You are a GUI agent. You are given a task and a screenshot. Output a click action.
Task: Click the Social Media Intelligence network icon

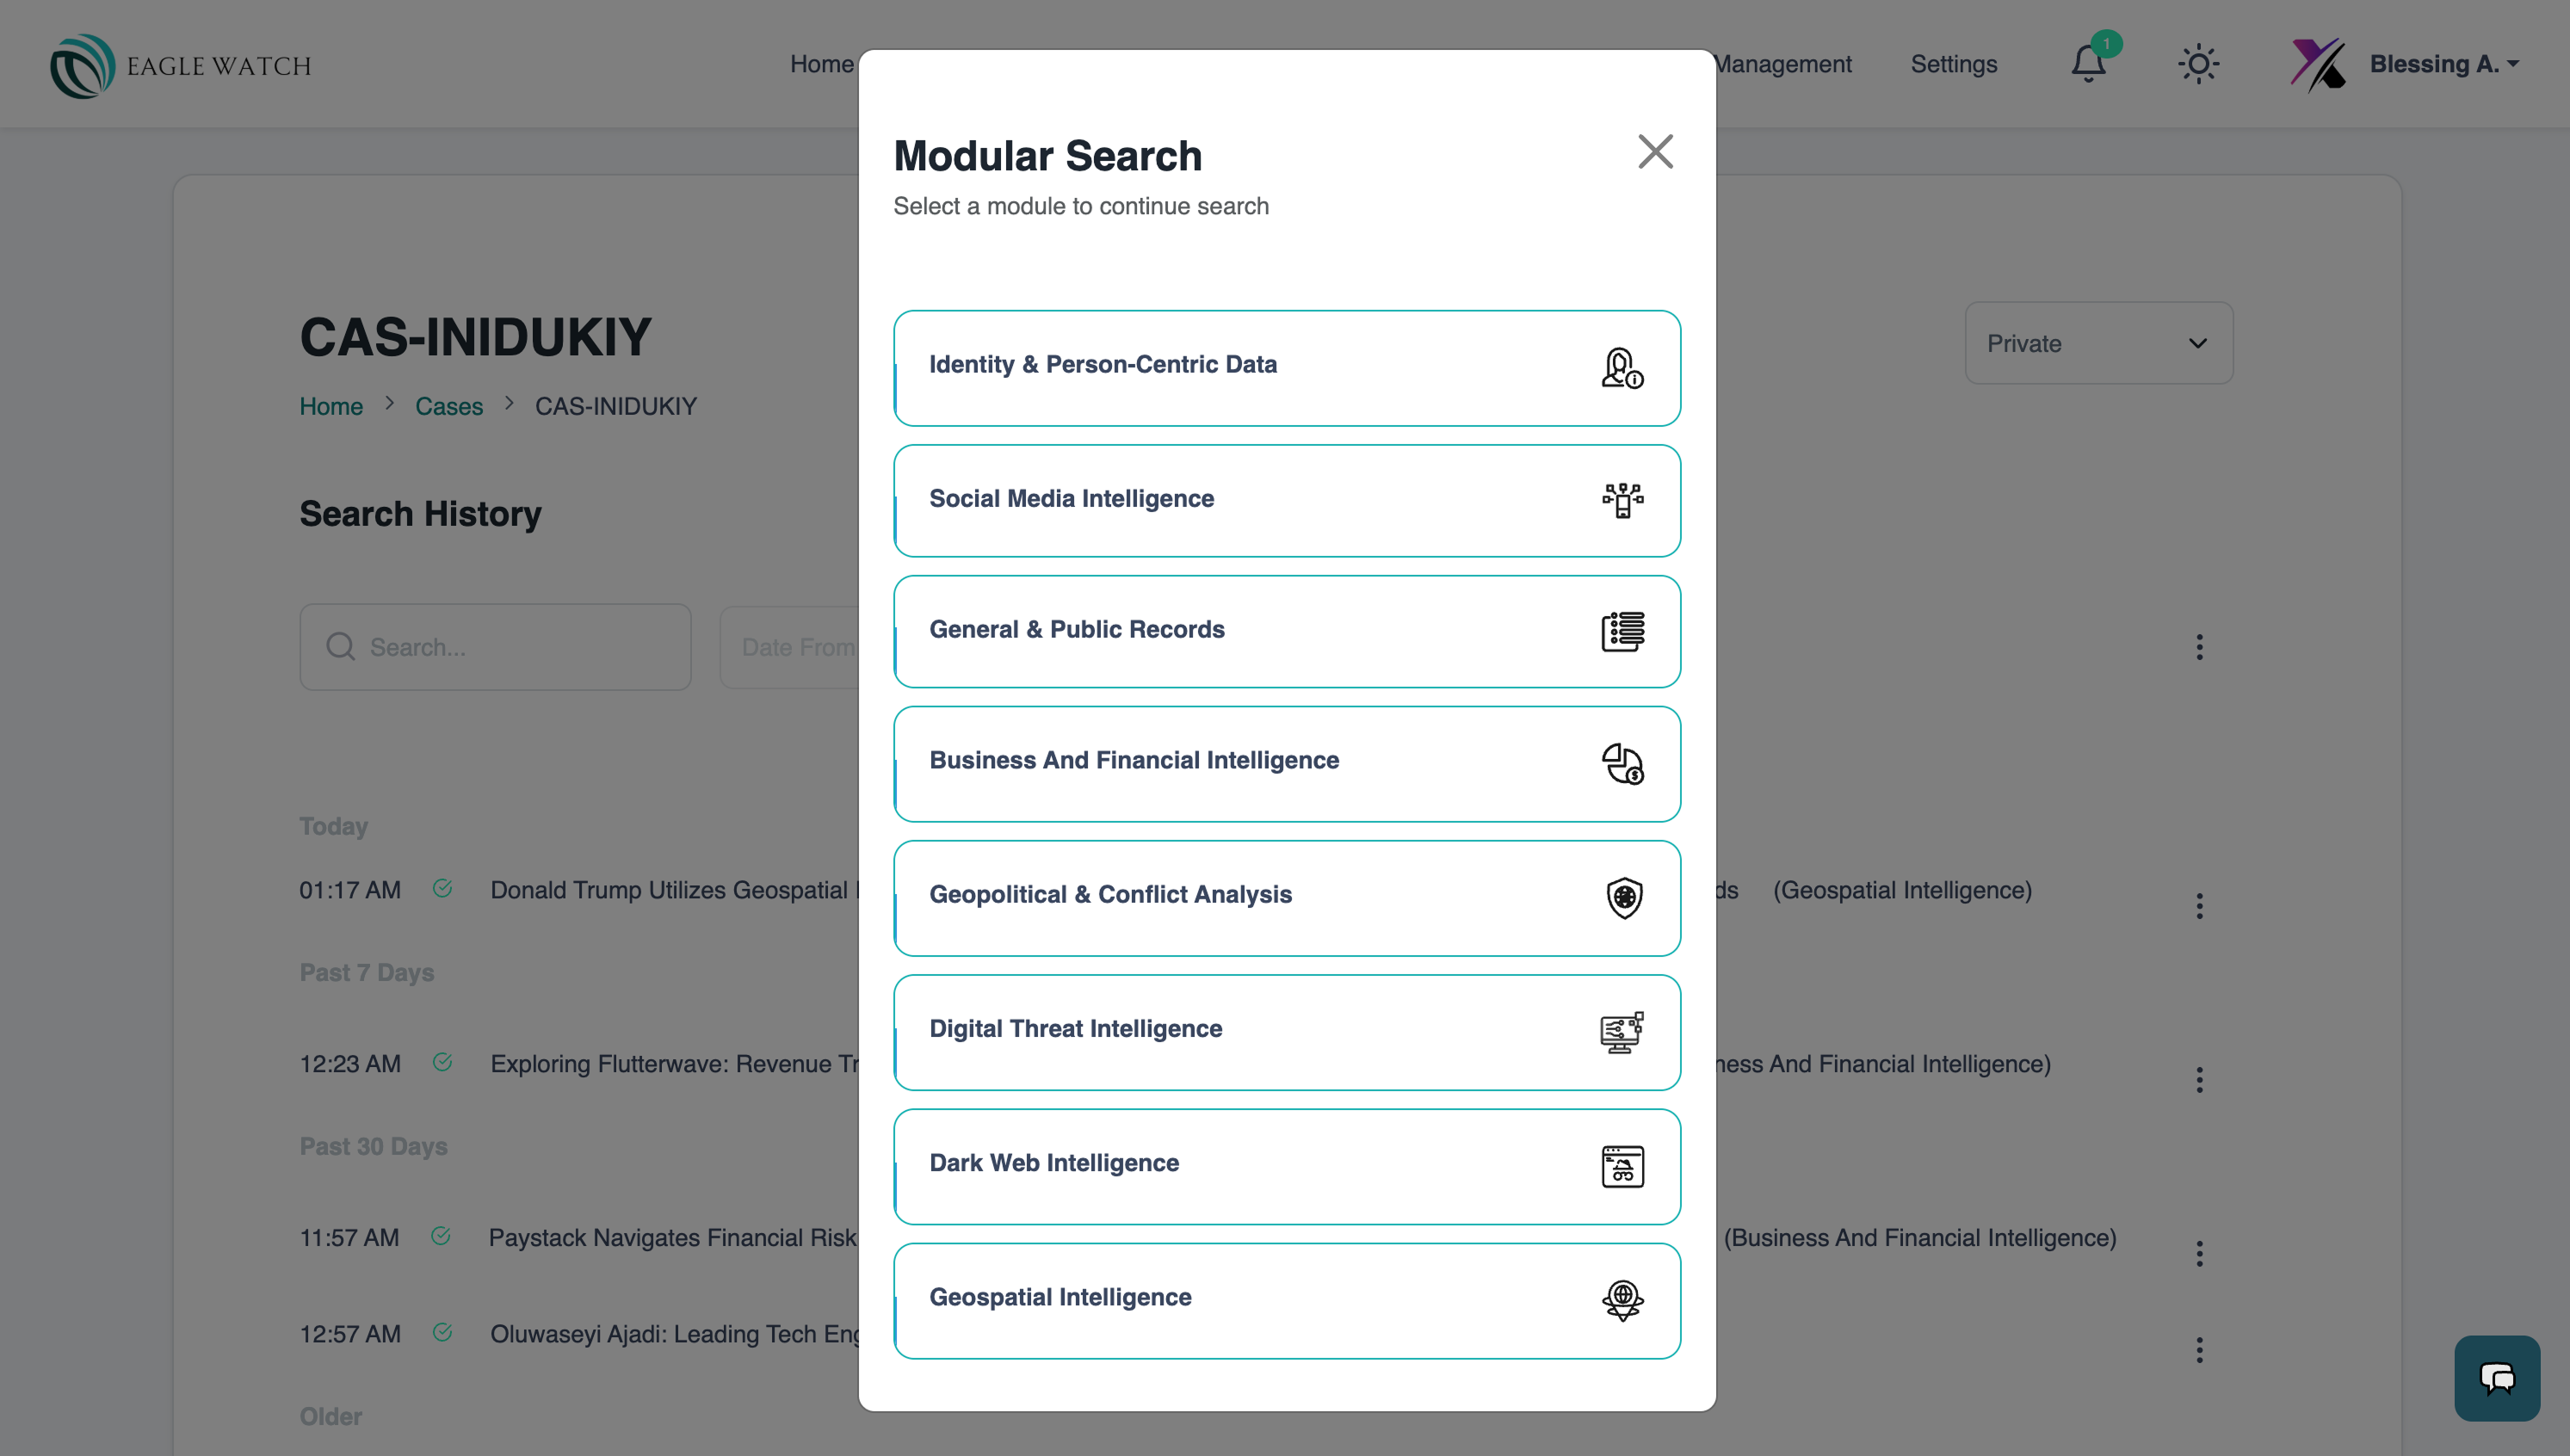pos(1621,500)
